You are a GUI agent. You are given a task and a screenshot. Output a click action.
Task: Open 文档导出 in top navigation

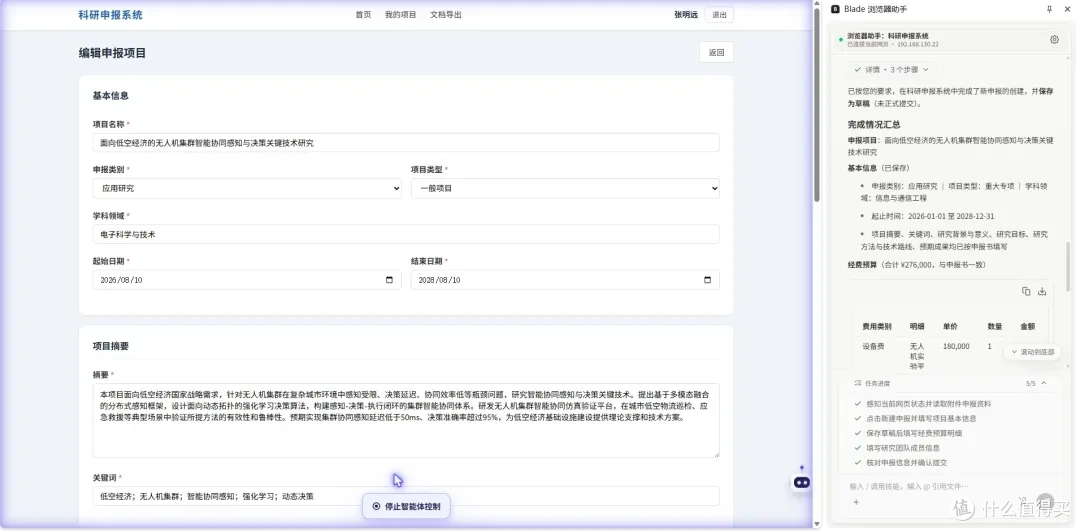pyautogui.click(x=446, y=14)
